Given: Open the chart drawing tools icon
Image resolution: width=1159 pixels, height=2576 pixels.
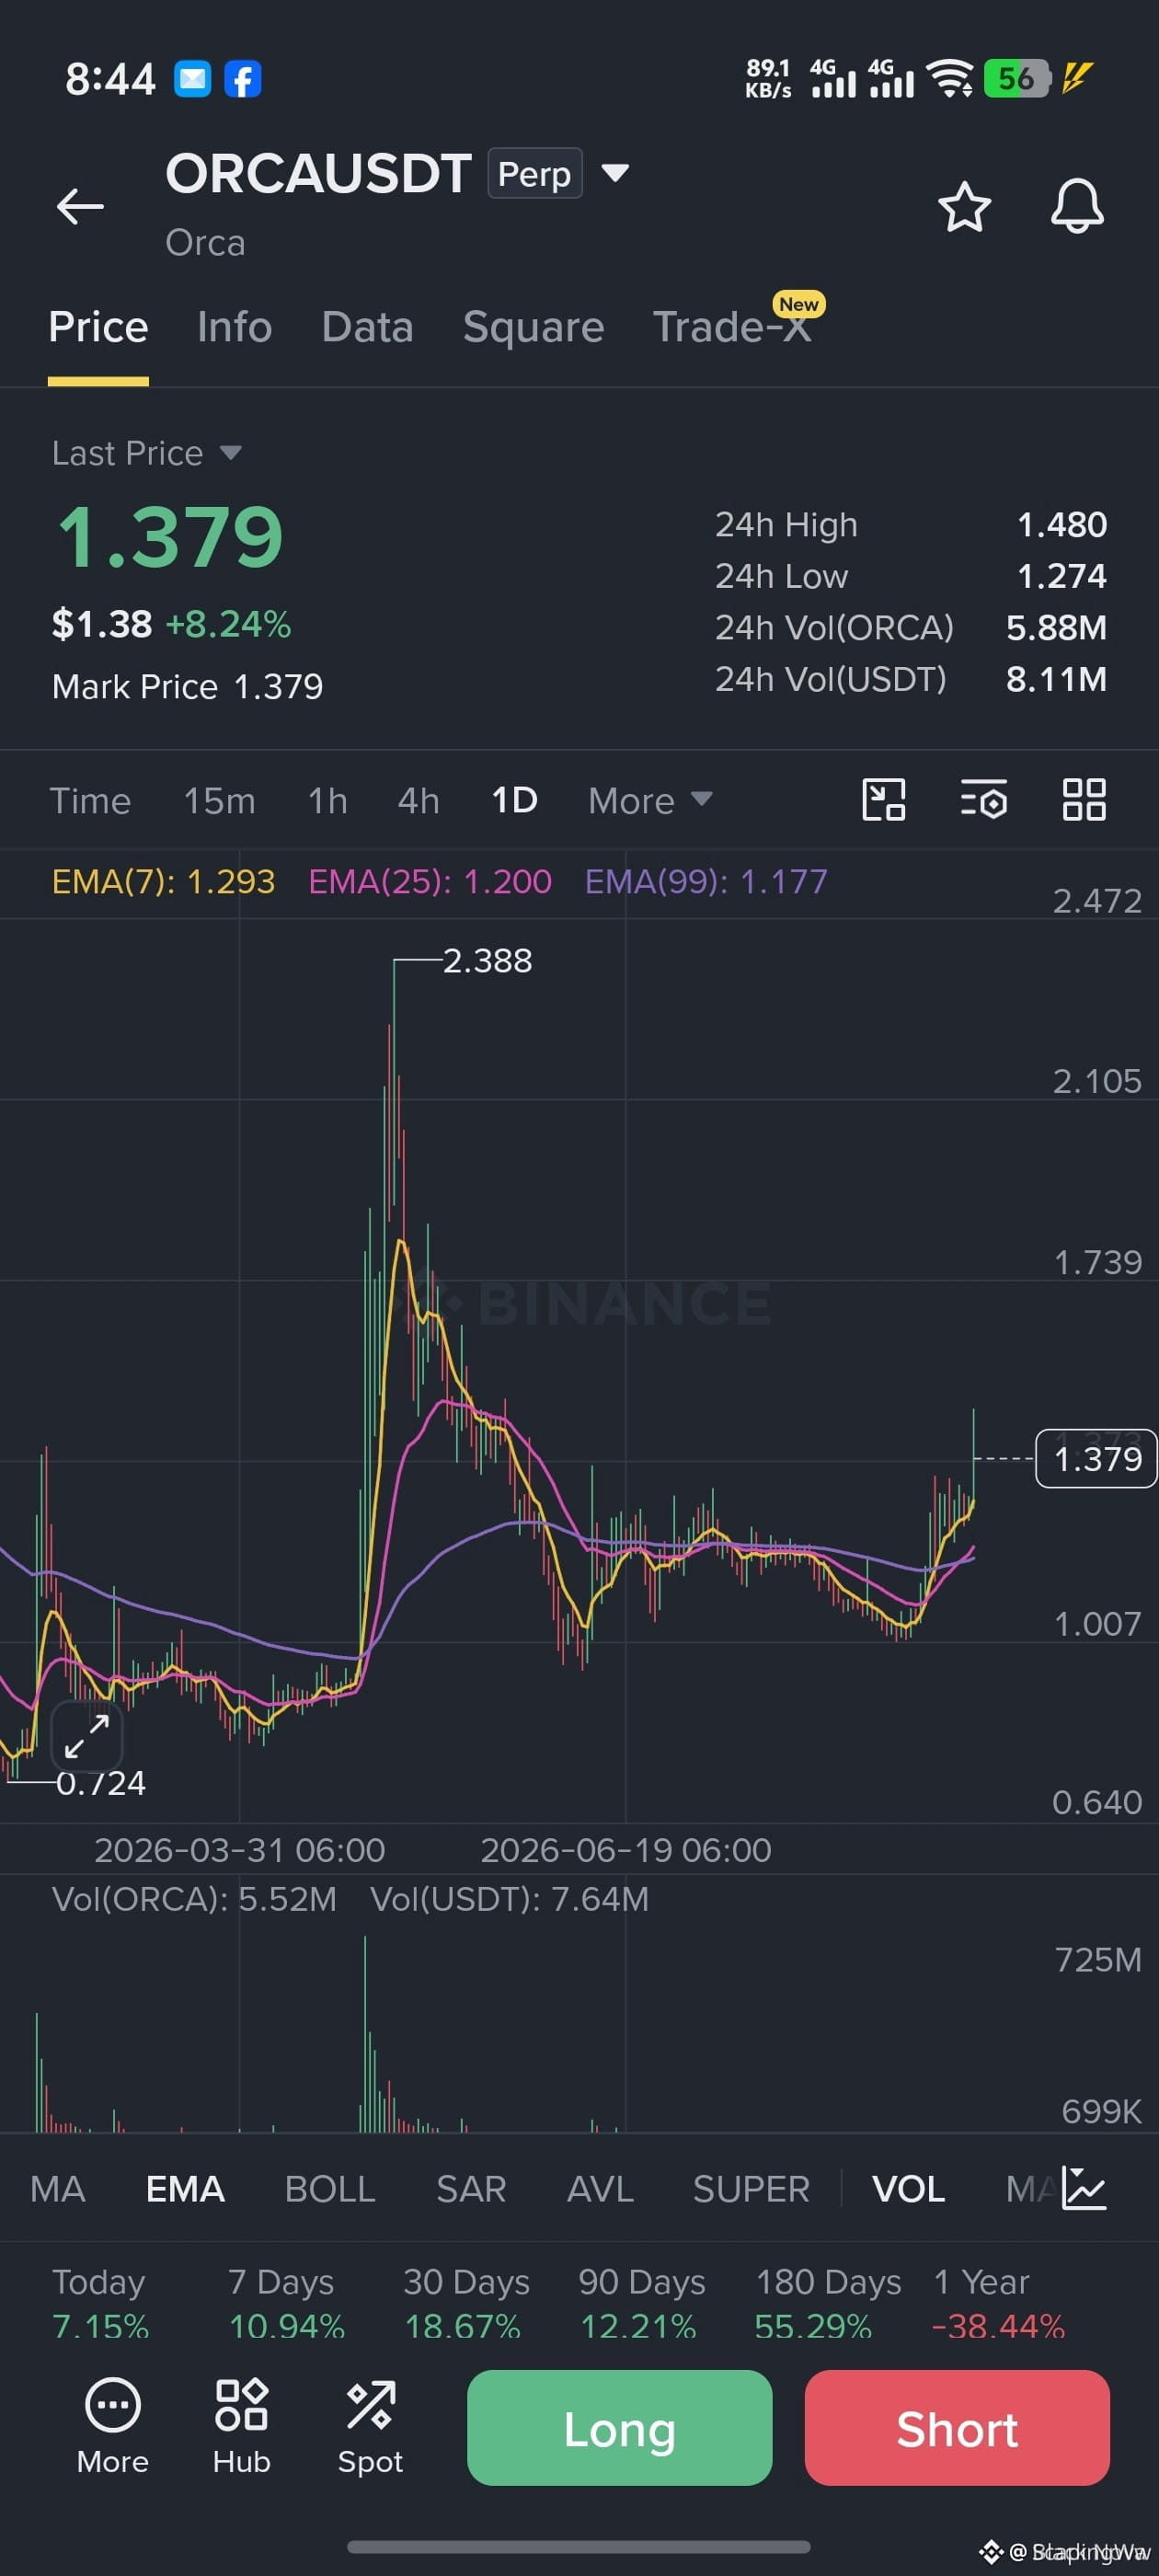Looking at the screenshot, I should (x=884, y=800).
